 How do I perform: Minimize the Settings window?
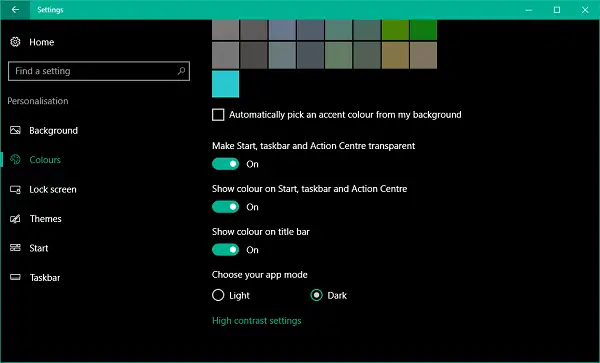point(529,10)
